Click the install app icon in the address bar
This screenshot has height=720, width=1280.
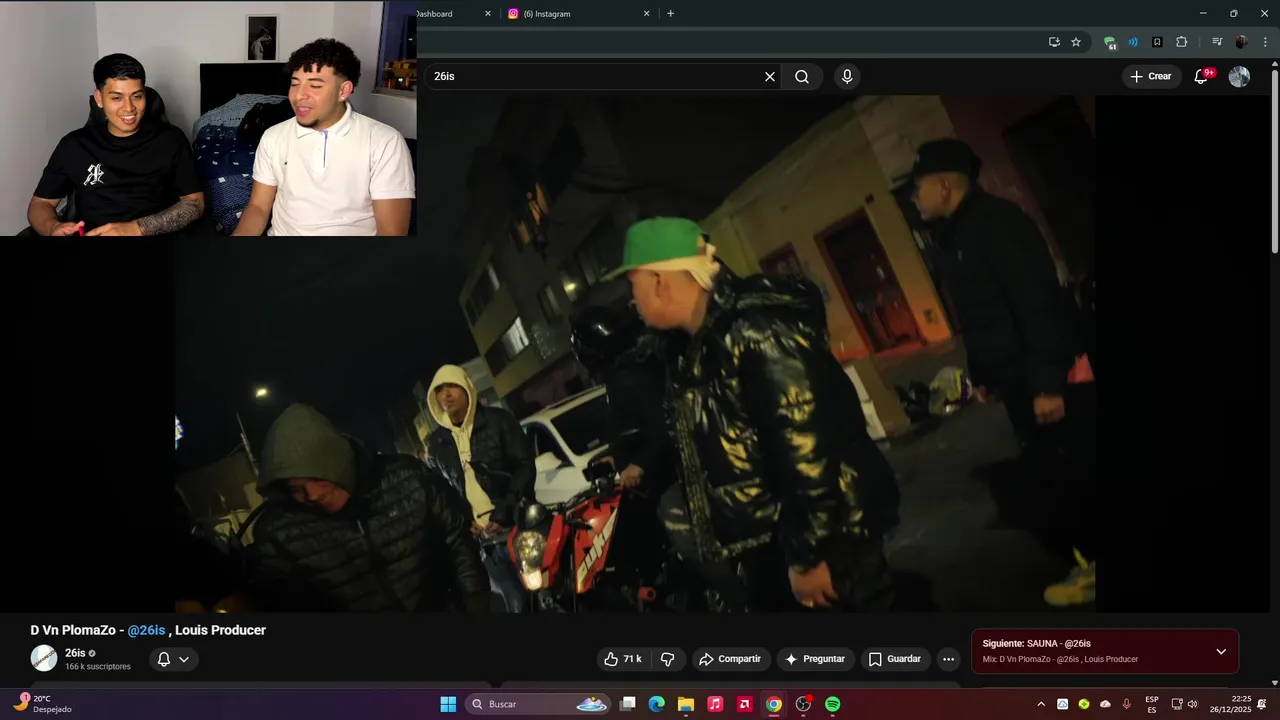(x=1054, y=42)
